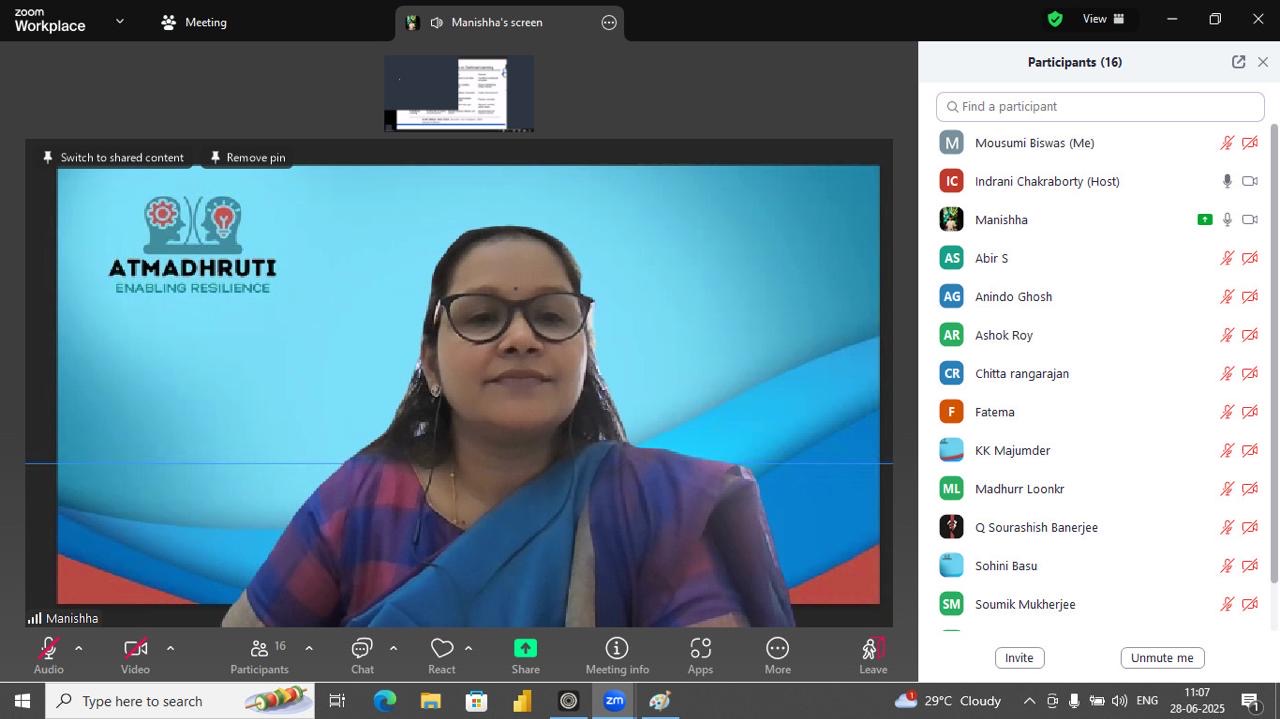1280x719 pixels.
Task: Expand audio options arrow next to Audio
Action: (x=79, y=648)
